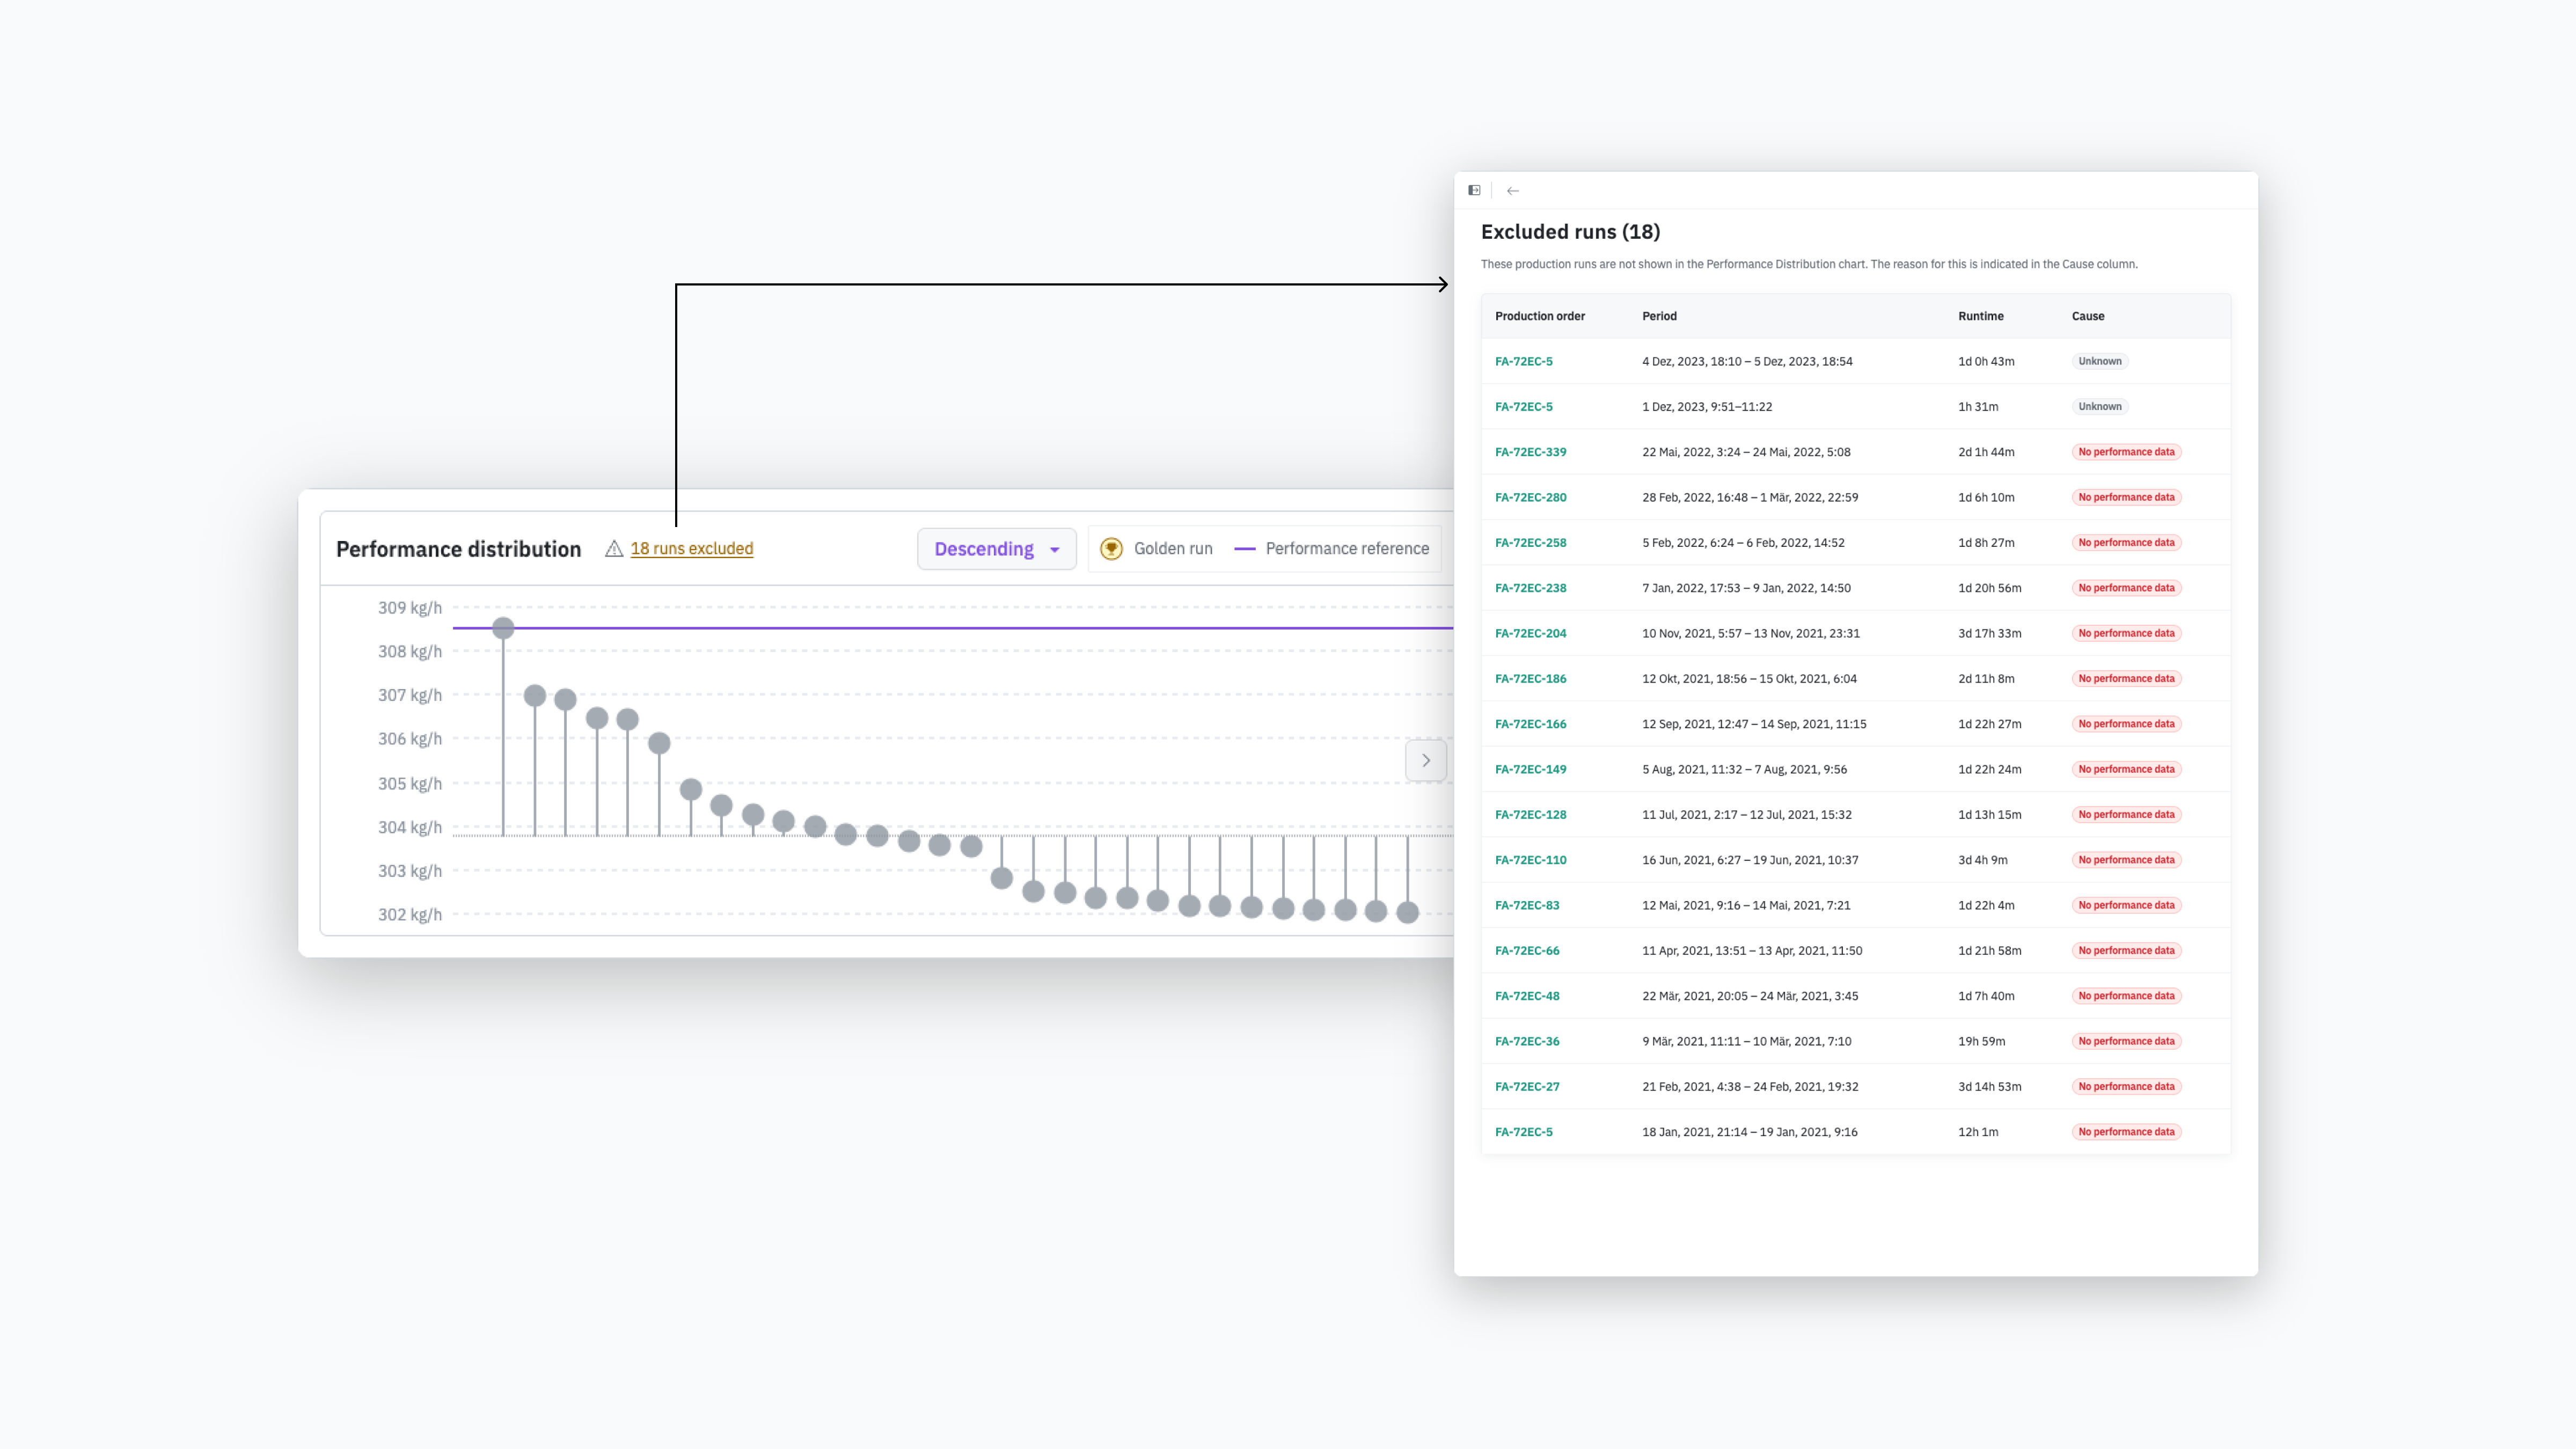Open production order FA-72EC-238
The height and width of the screenshot is (1449, 2576).
[x=1530, y=588]
